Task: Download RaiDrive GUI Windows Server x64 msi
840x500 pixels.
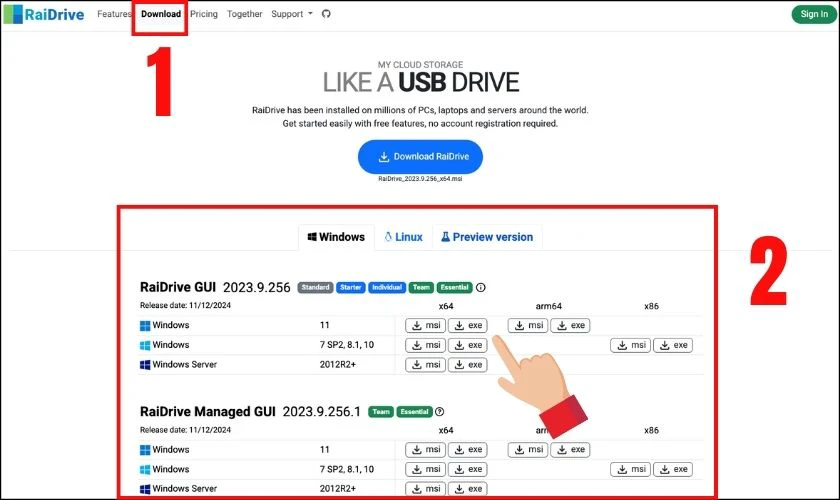Action: 425,365
